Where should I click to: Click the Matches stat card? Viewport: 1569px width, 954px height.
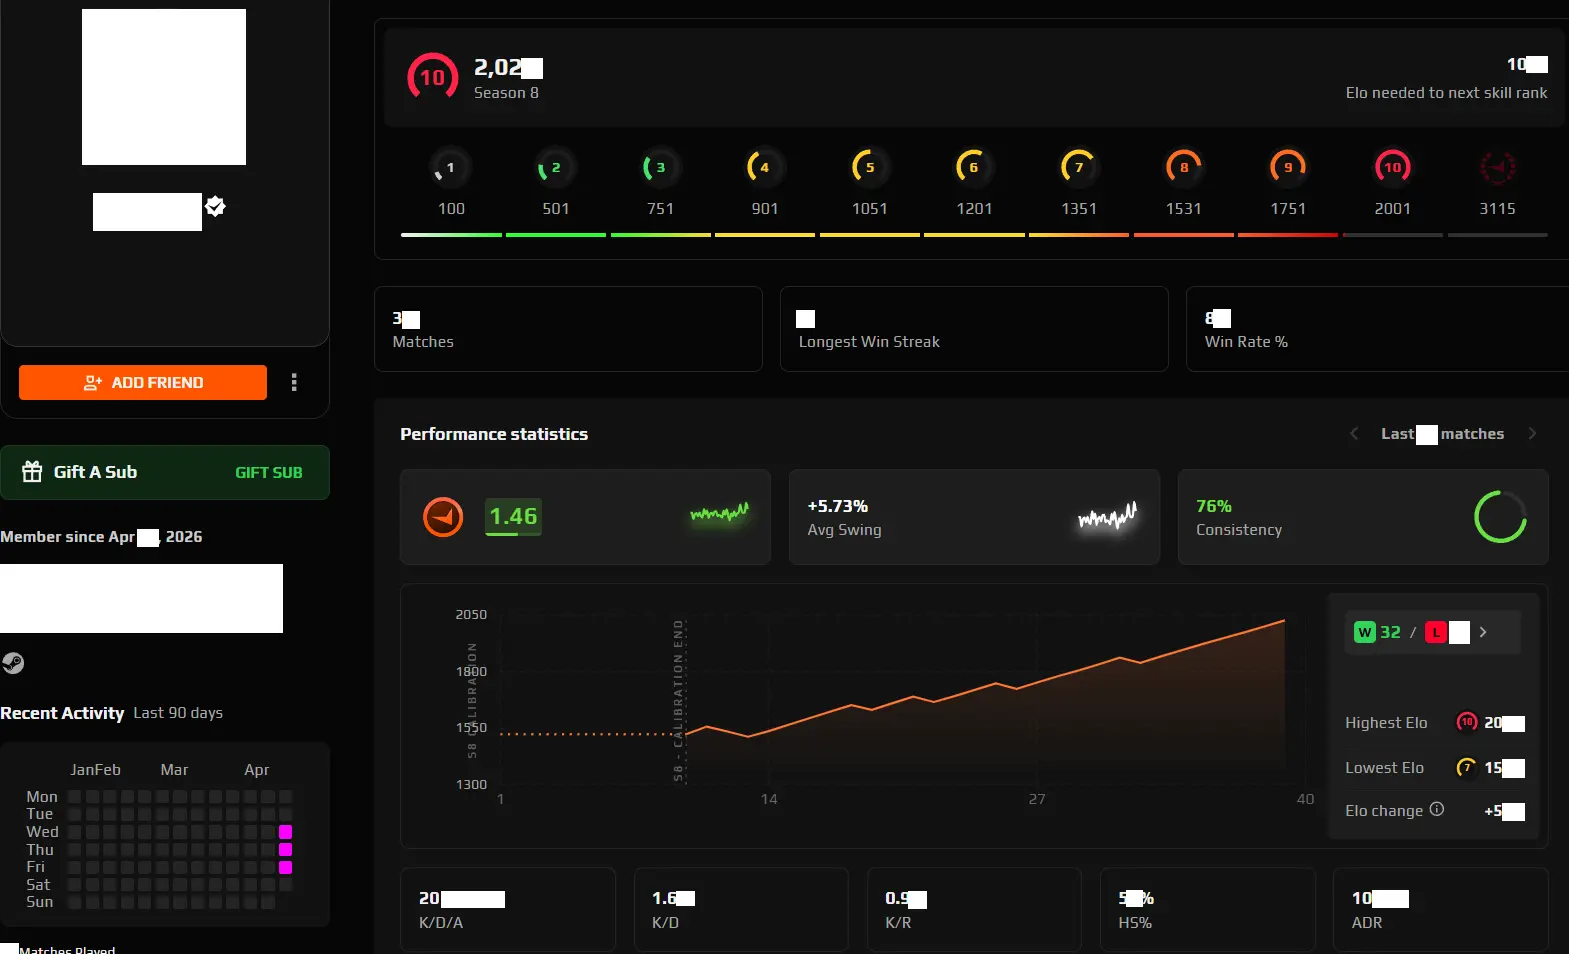[568, 329]
